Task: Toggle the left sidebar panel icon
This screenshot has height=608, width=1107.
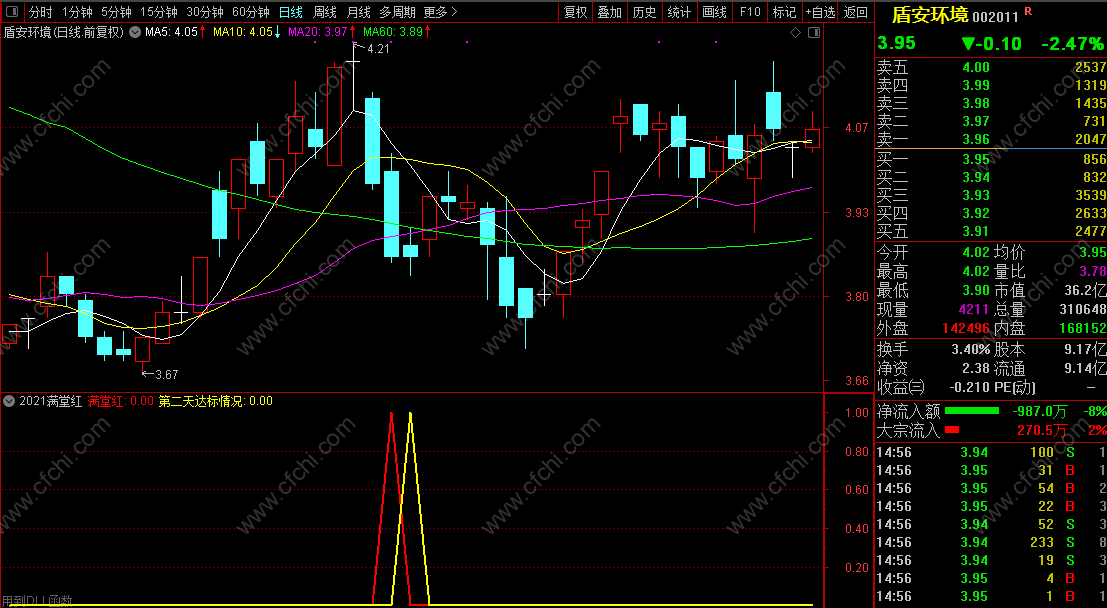Action: pos(12,12)
